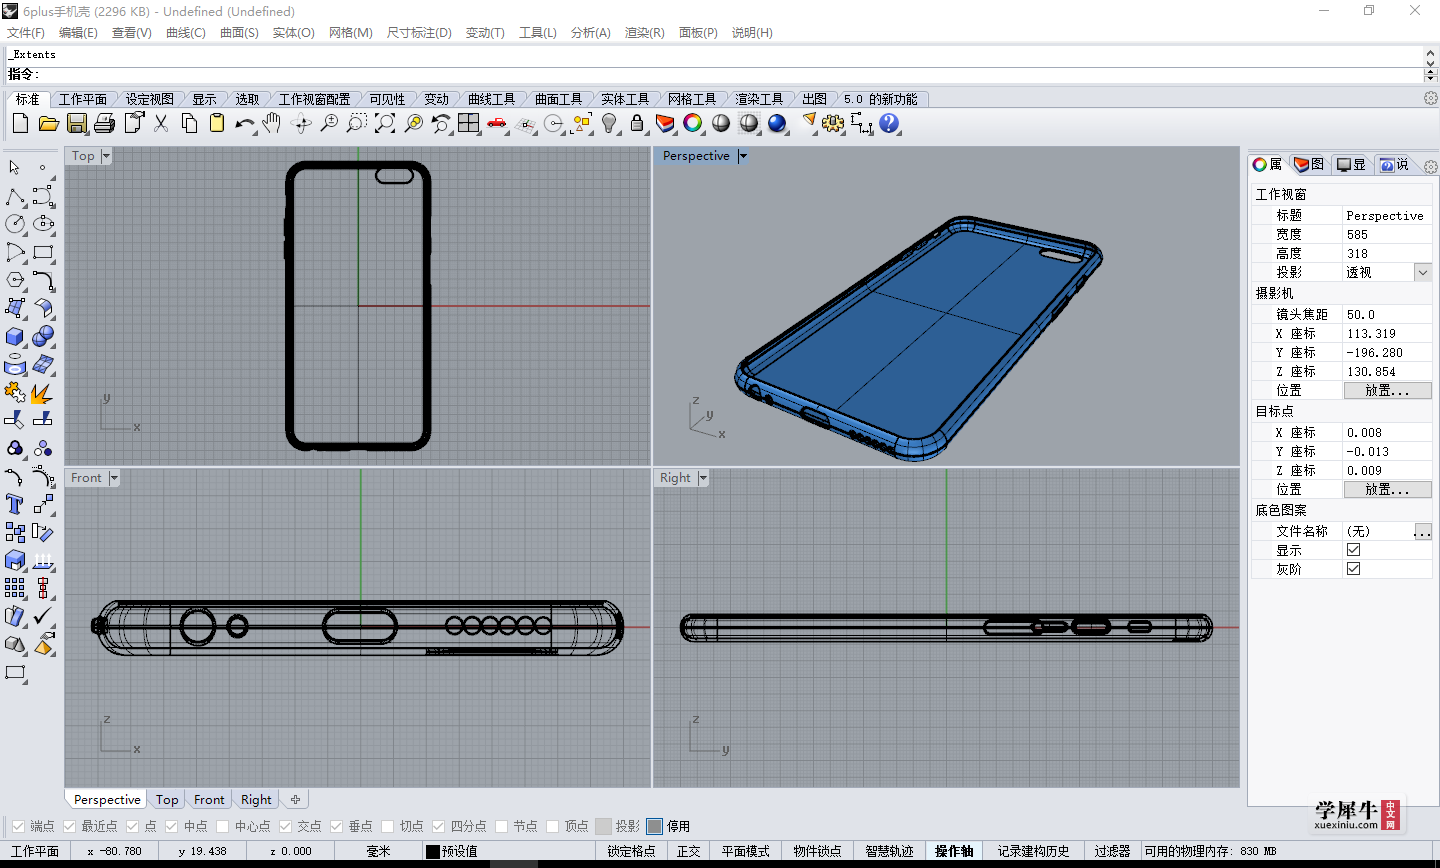Select the Pan hand tool

click(x=272, y=123)
